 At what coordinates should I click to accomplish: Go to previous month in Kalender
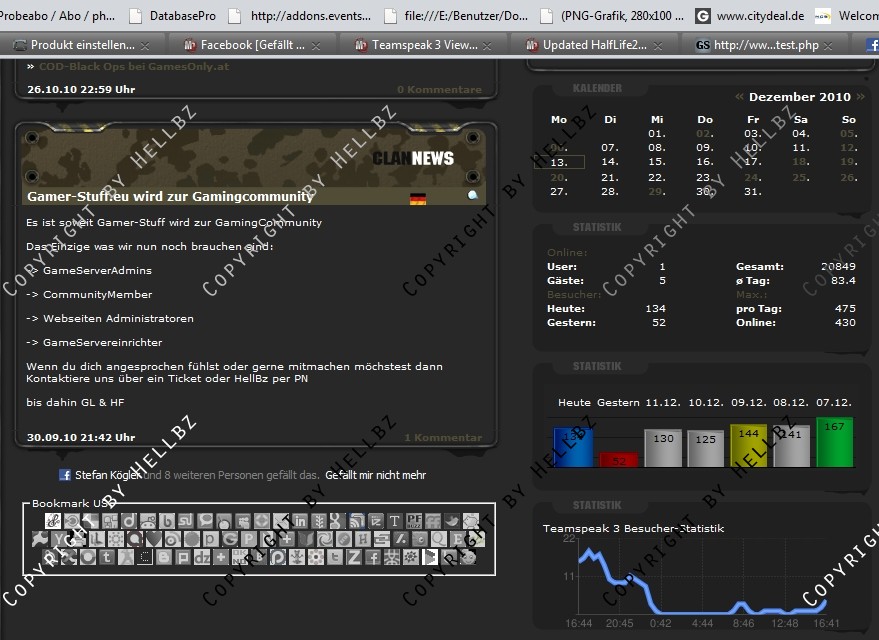point(739,97)
